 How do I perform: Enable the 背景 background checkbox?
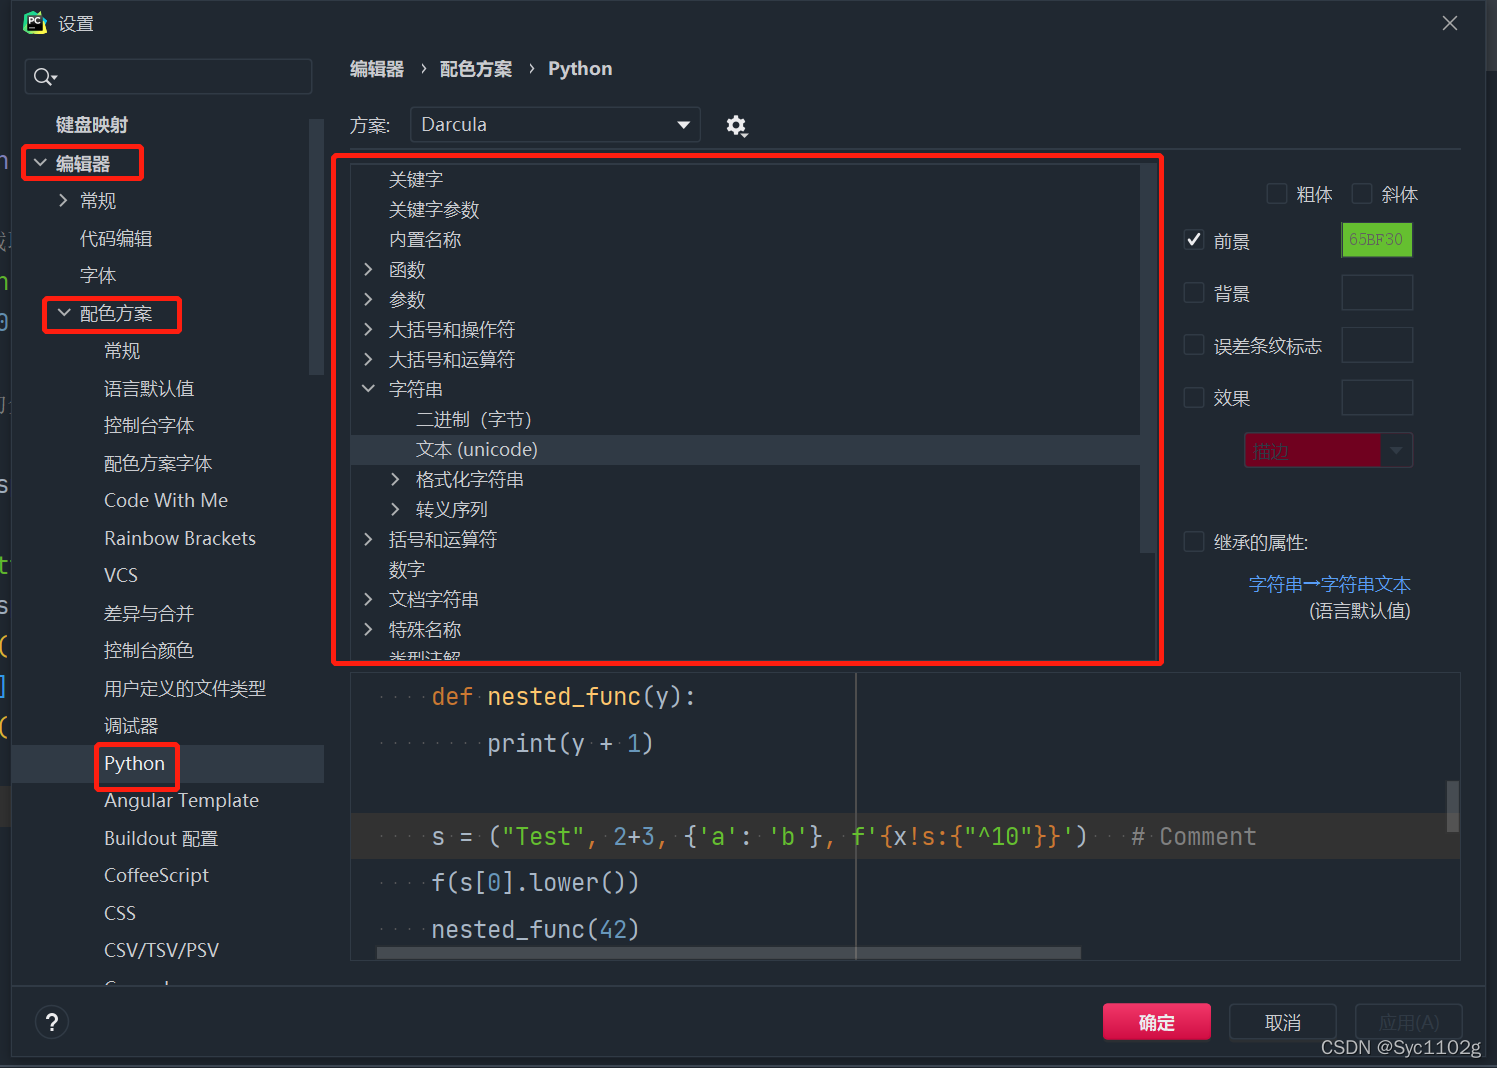[x=1194, y=293]
